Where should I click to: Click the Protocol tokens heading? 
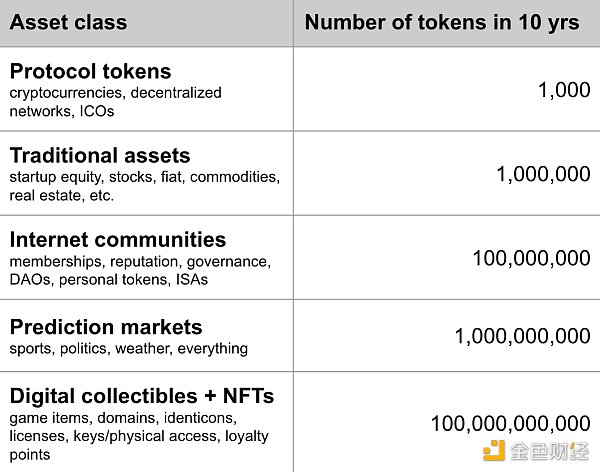point(90,72)
